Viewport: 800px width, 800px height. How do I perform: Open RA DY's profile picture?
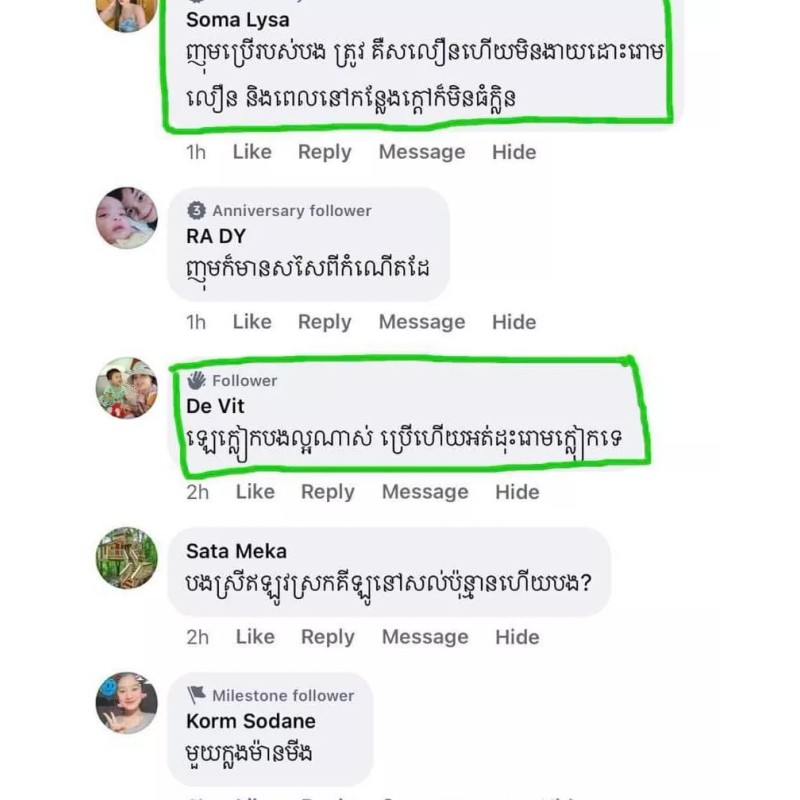(x=127, y=218)
